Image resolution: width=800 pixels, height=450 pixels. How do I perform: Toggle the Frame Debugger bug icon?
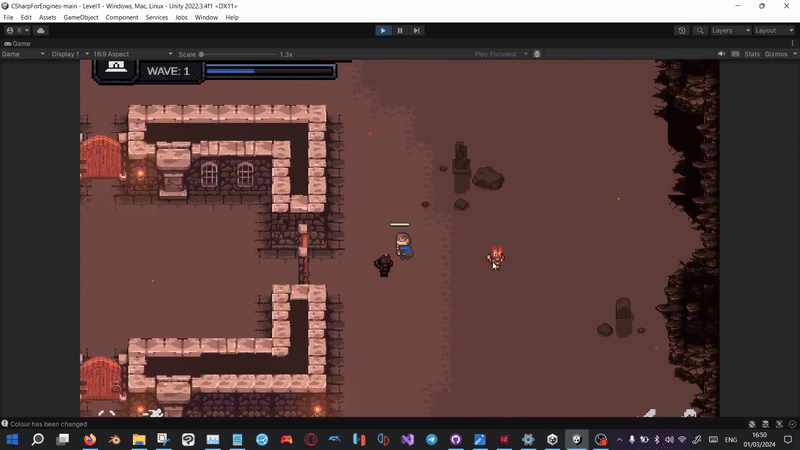tap(537, 54)
